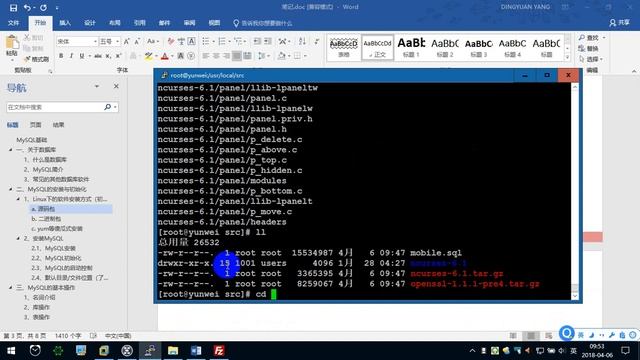Screen dimensions: 640x360
Task: Open the font size combo box
Action: pyautogui.click(x=109, y=41)
